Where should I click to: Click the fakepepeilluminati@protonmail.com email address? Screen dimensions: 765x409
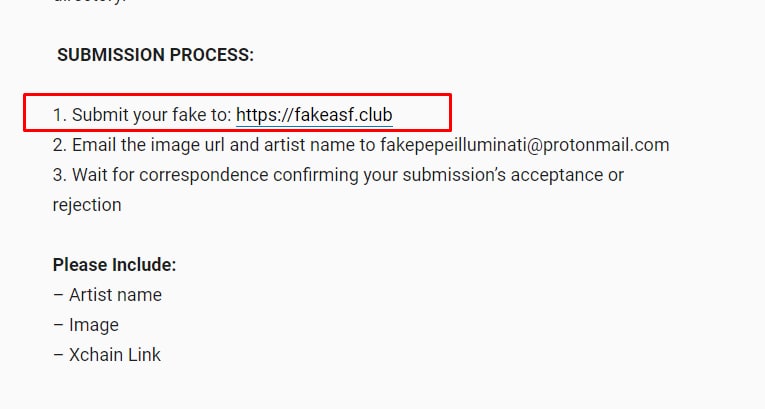(524, 145)
